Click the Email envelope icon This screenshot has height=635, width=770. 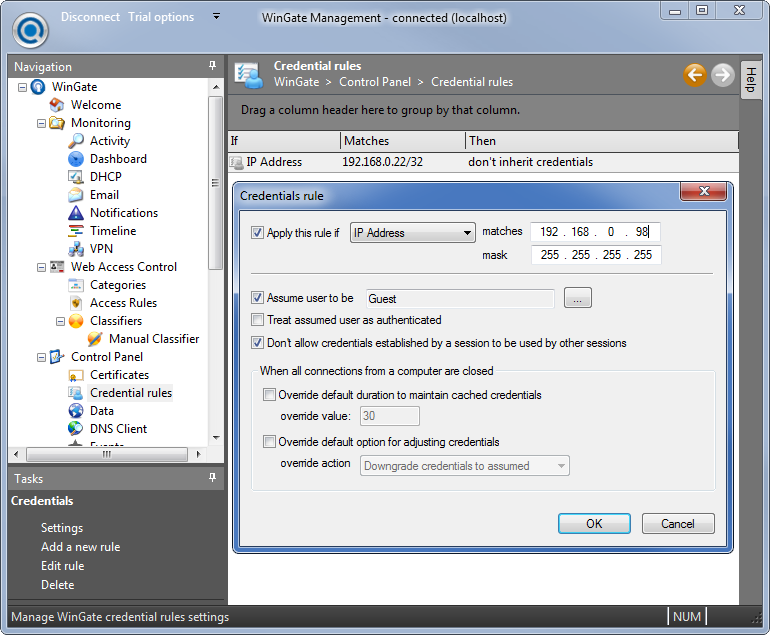pyautogui.click(x=76, y=195)
